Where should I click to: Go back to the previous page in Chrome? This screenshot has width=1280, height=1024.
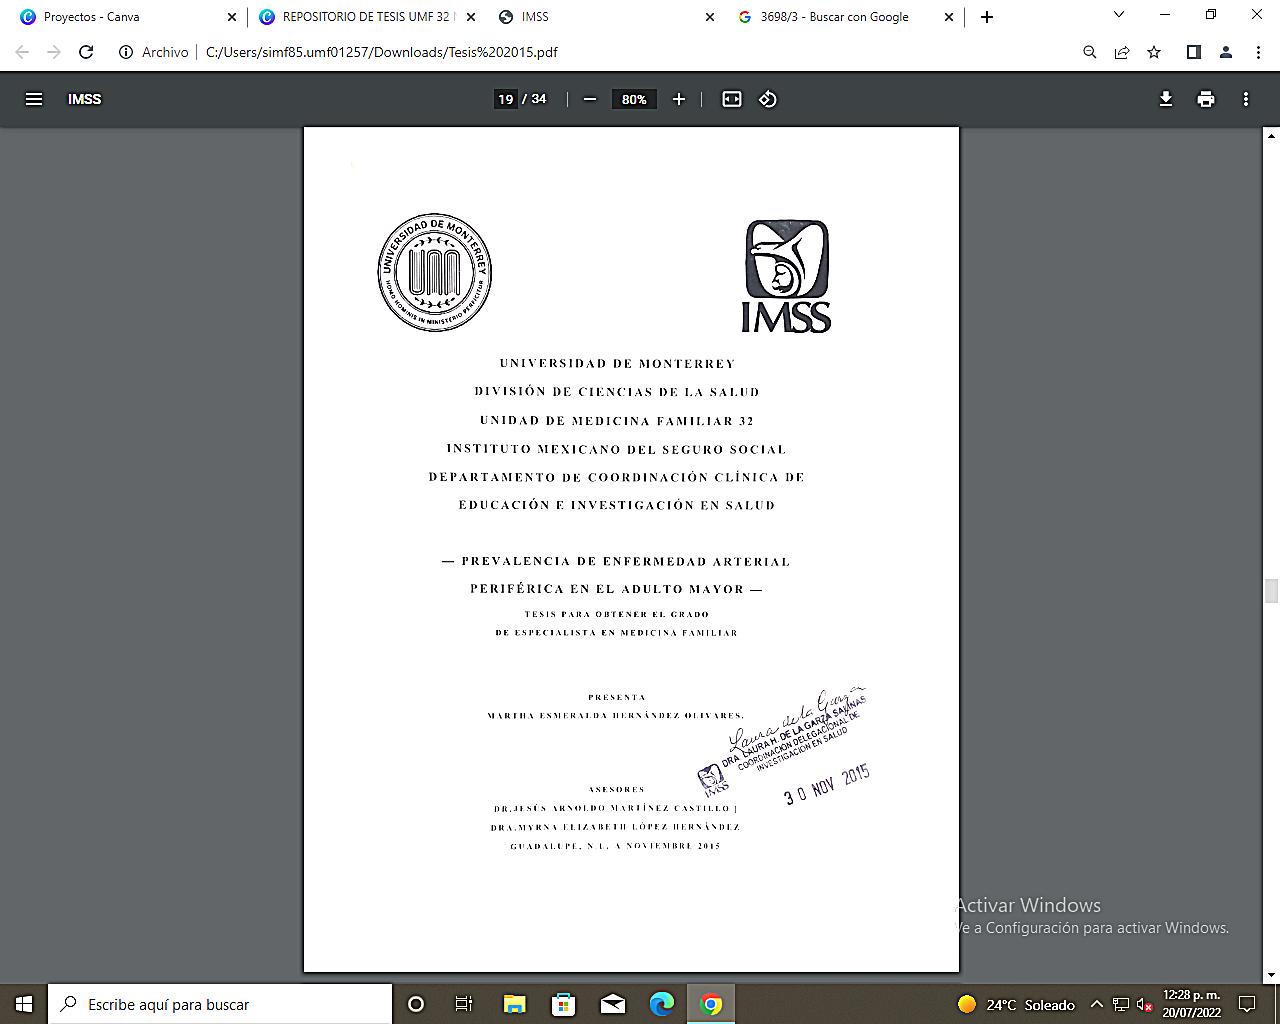22,52
